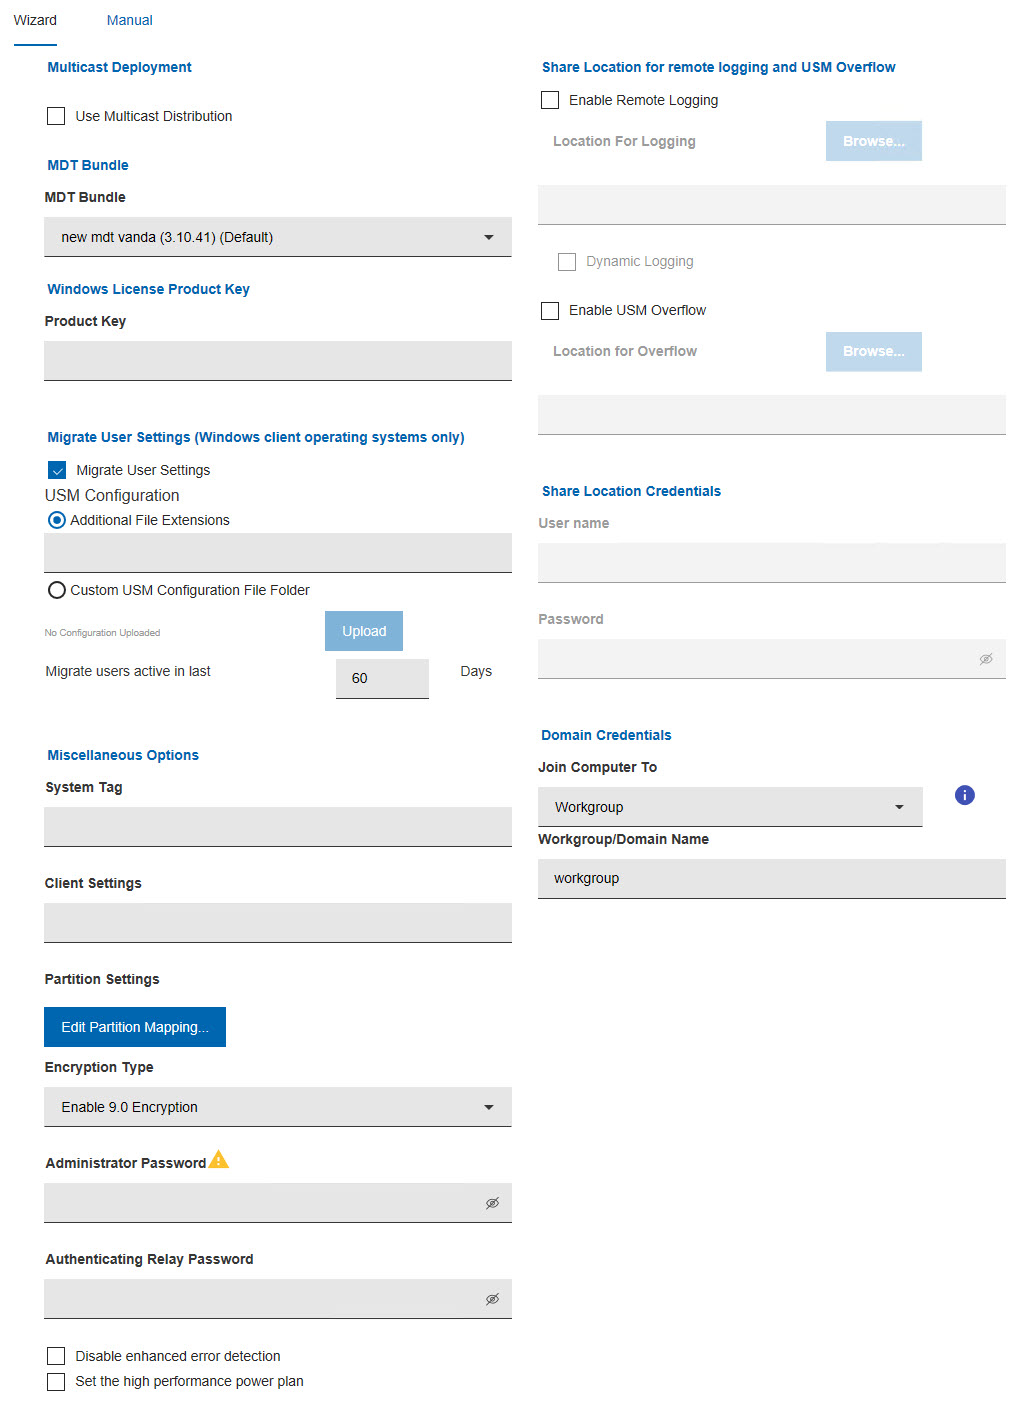The image size is (1020, 1408).
Task: Select Custom USM Configuration File Folder option
Action: [x=57, y=590]
